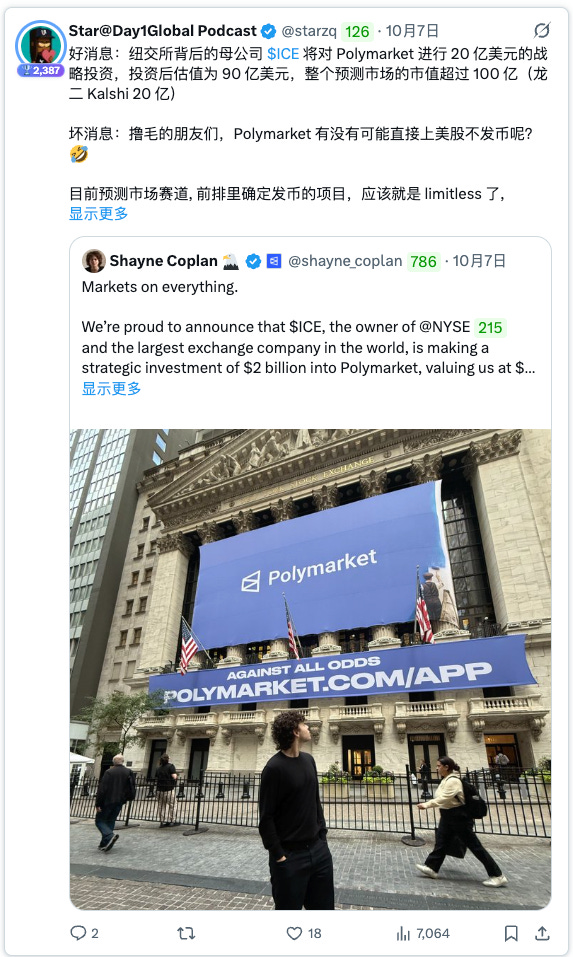The image size is (573, 957).
Task: Like the post with heart icon
Action: (294, 933)
